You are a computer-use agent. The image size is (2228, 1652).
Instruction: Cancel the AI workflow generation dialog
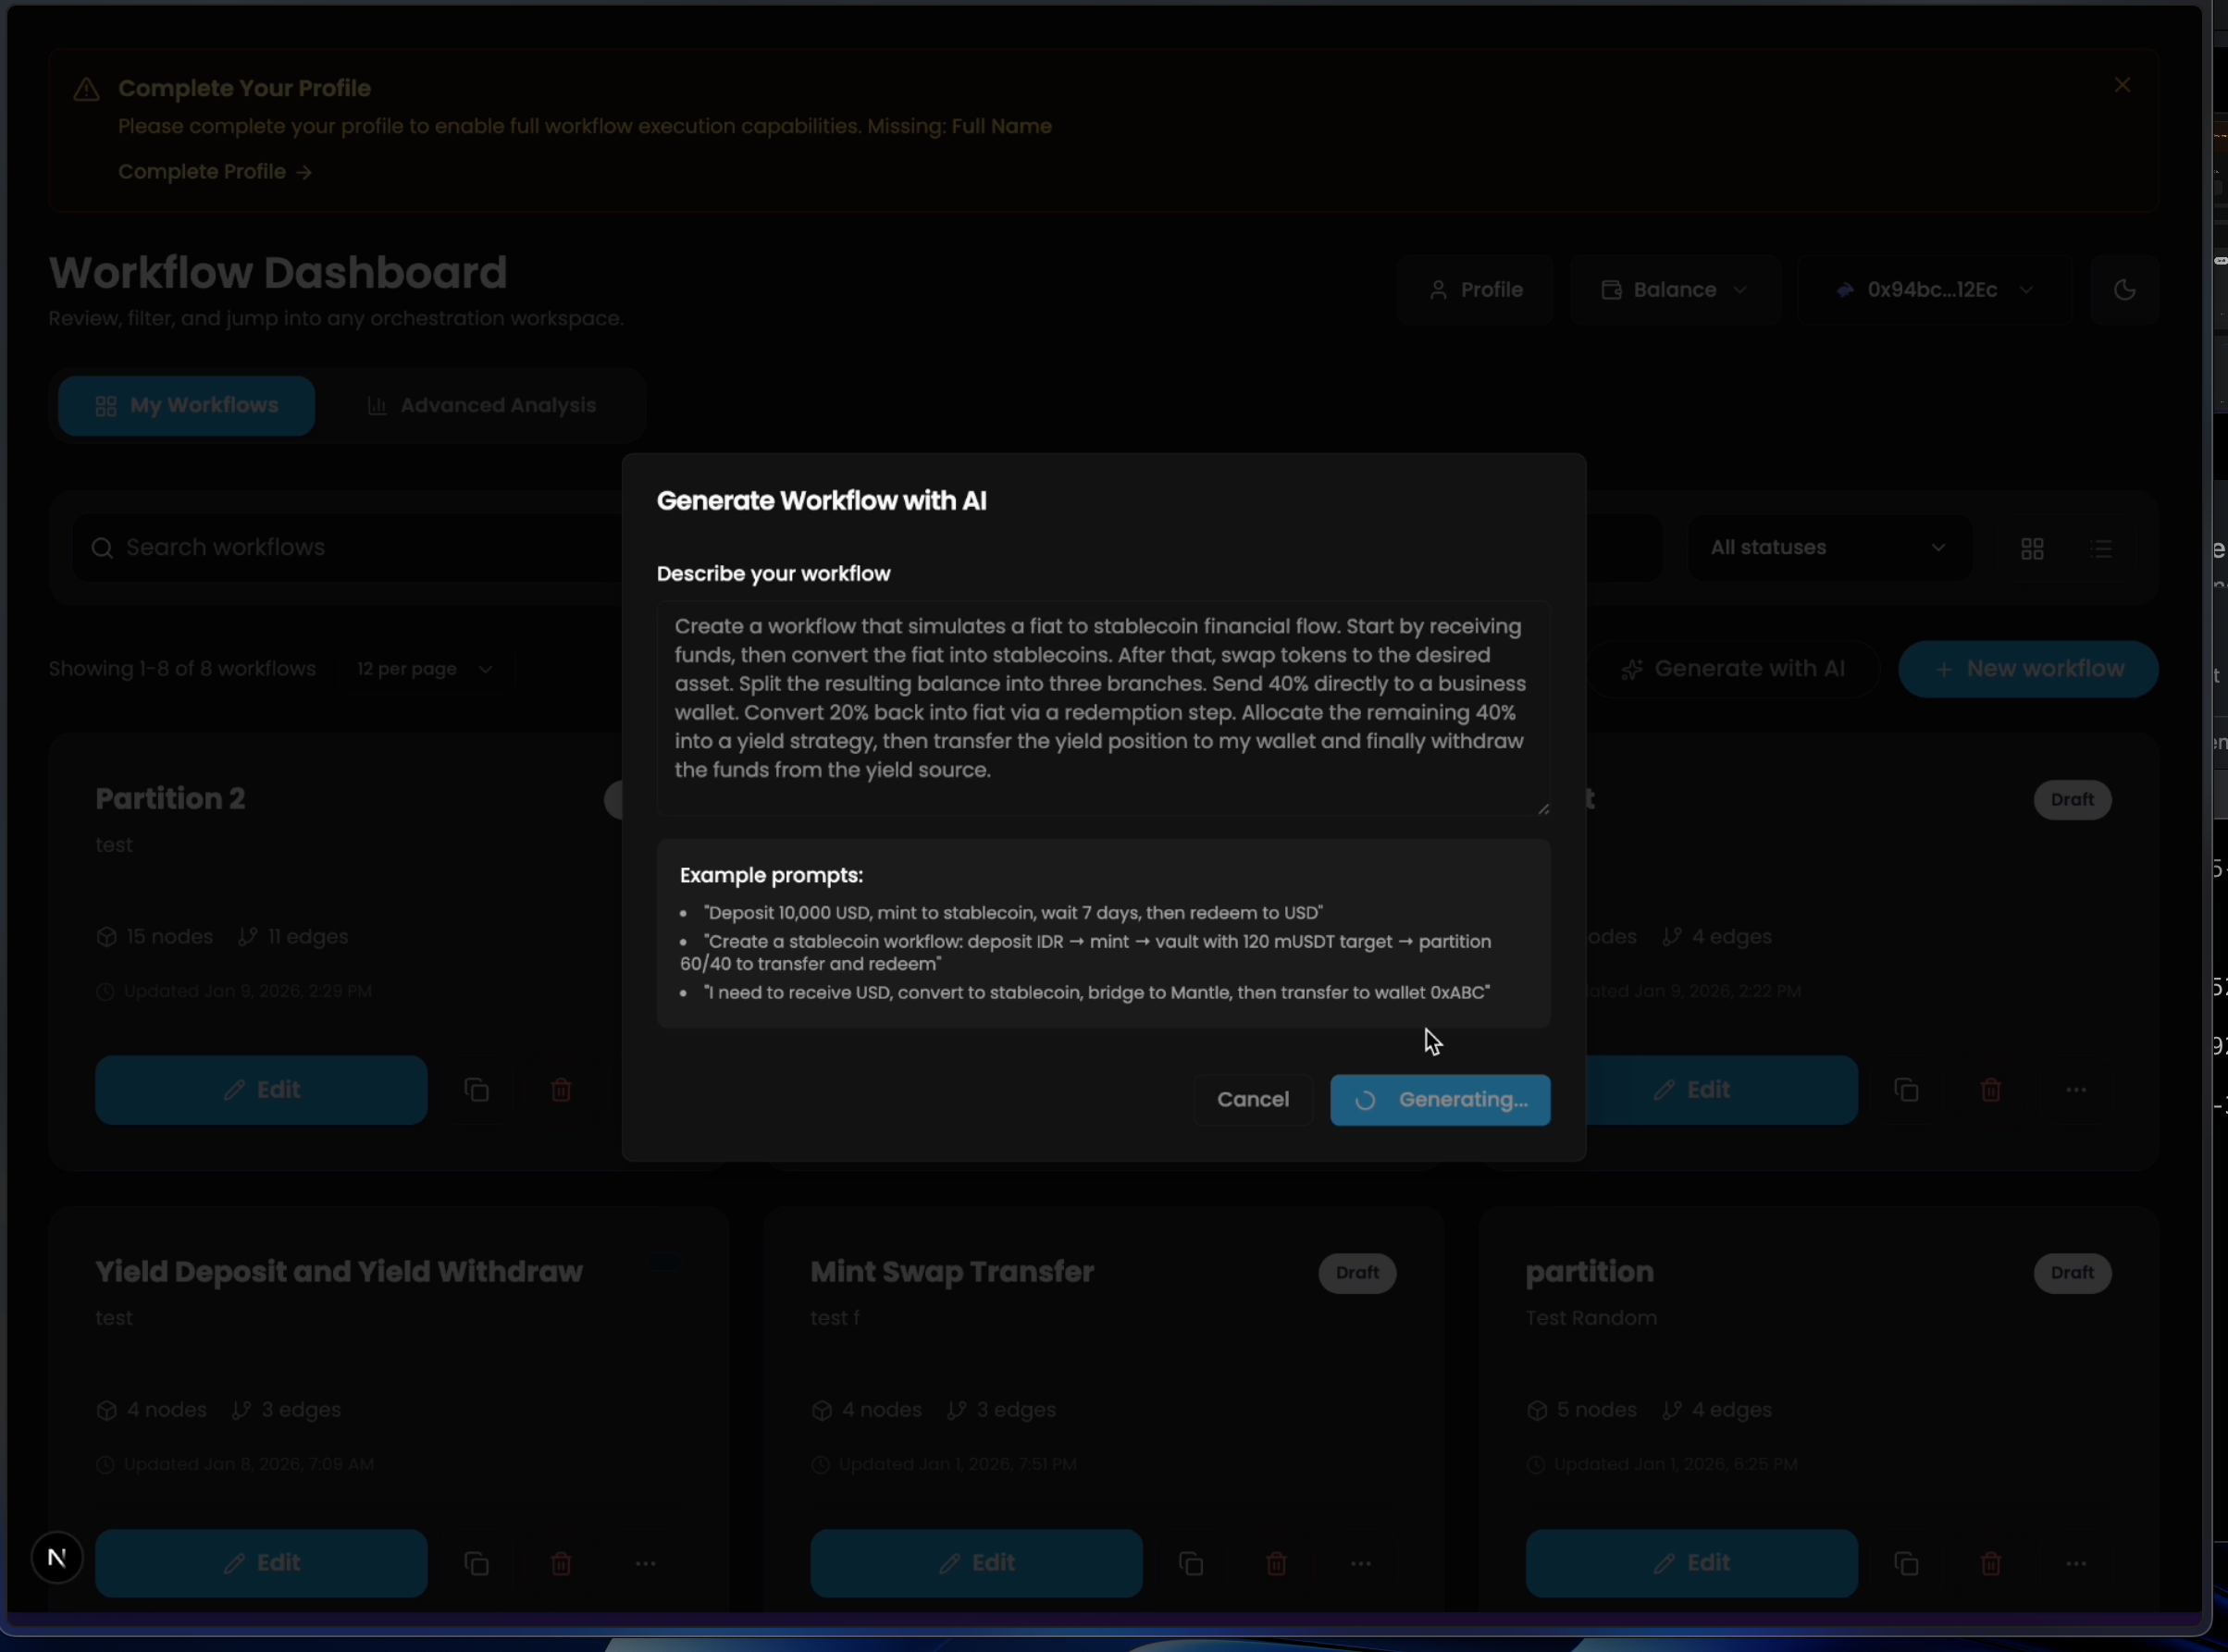tap(1252, 1100)
